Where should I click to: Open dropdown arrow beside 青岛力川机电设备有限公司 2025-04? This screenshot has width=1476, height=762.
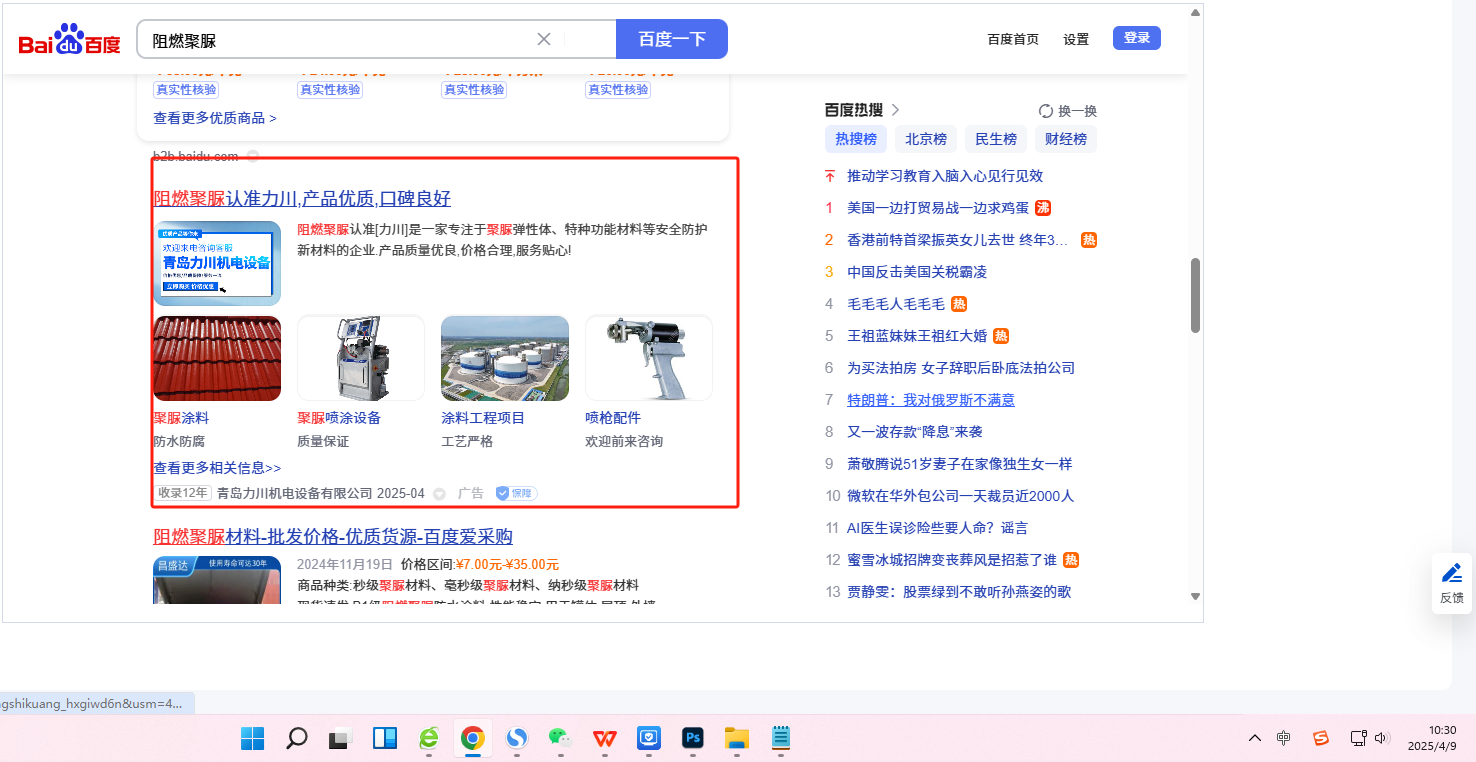439,494
